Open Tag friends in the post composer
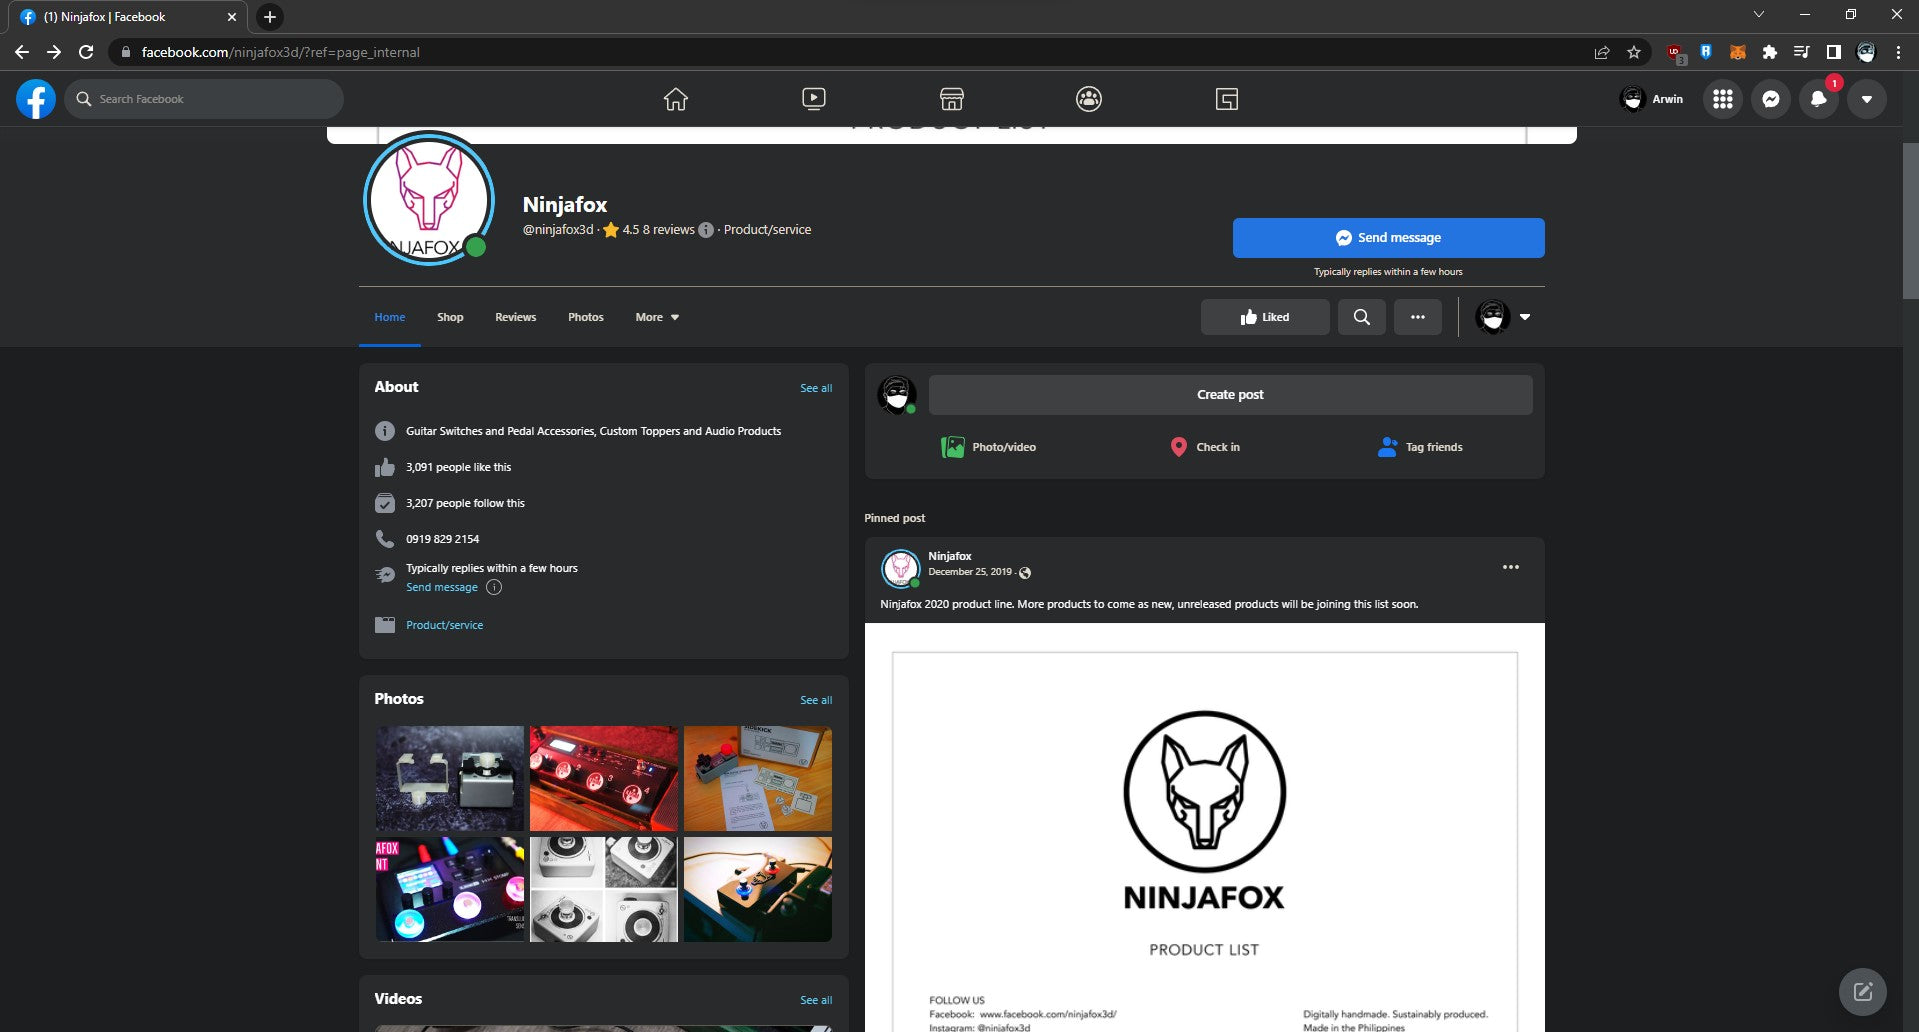 [1420, 447]
